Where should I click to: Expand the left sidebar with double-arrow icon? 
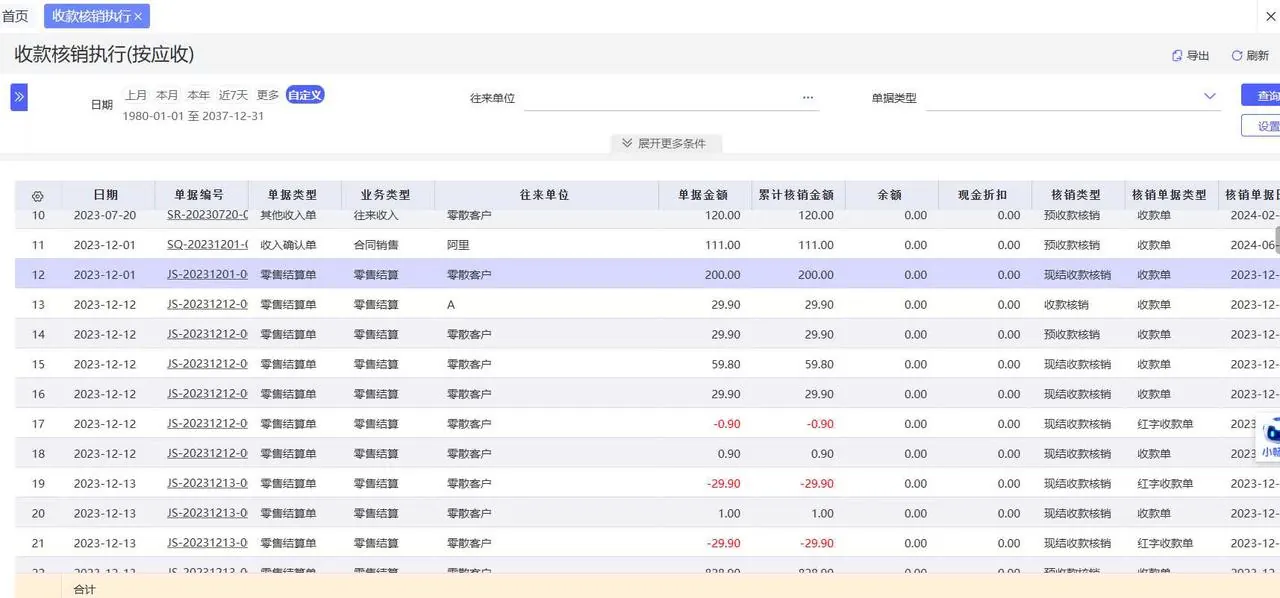pos(19,97)
